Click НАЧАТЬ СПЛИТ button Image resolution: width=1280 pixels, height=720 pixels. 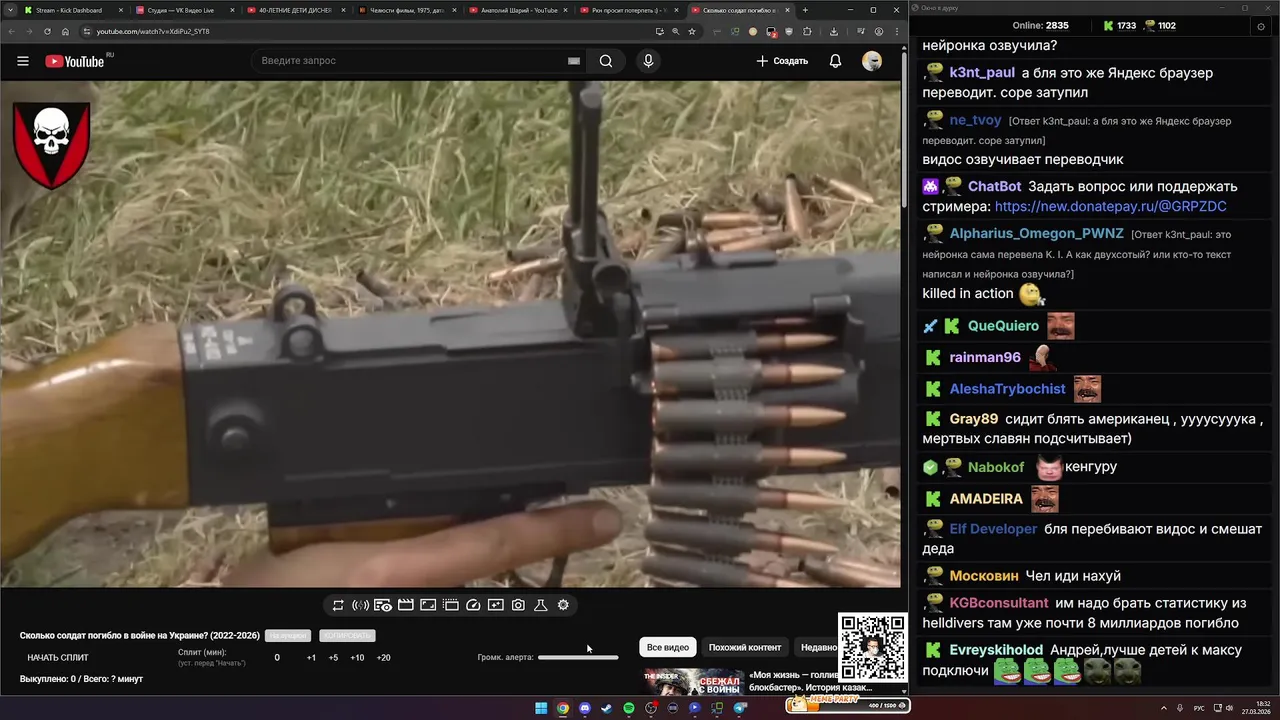point(58,658)
